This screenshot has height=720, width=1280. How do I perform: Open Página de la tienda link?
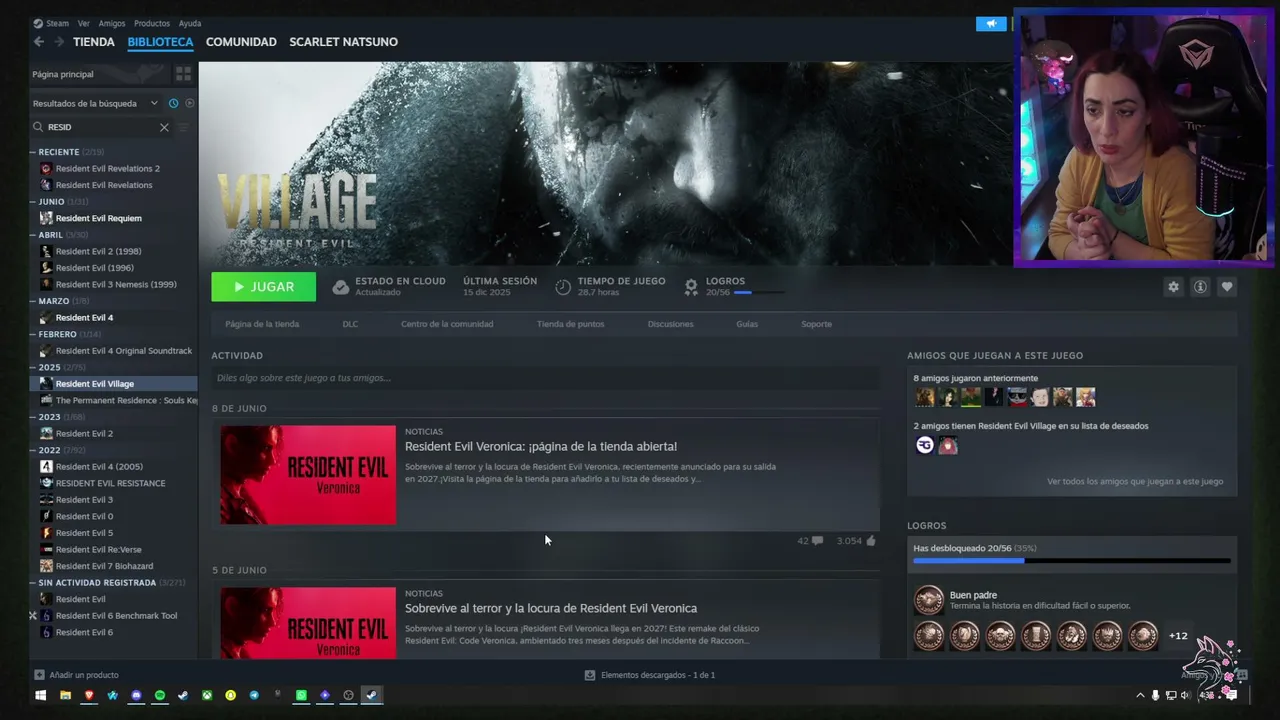262,324
